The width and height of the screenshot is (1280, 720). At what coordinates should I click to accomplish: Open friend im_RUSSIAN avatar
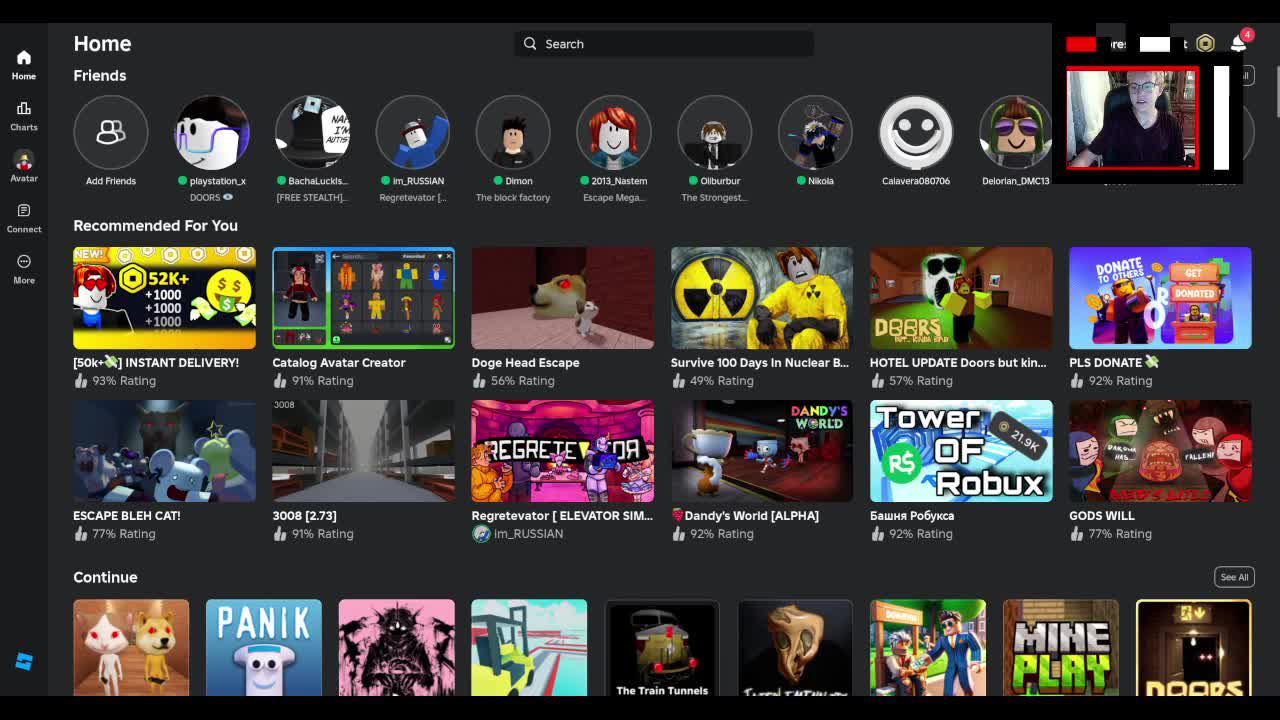[x=413, y=132]
